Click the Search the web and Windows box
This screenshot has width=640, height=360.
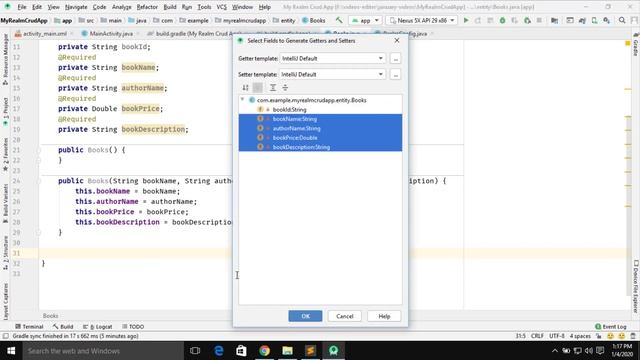103,351
